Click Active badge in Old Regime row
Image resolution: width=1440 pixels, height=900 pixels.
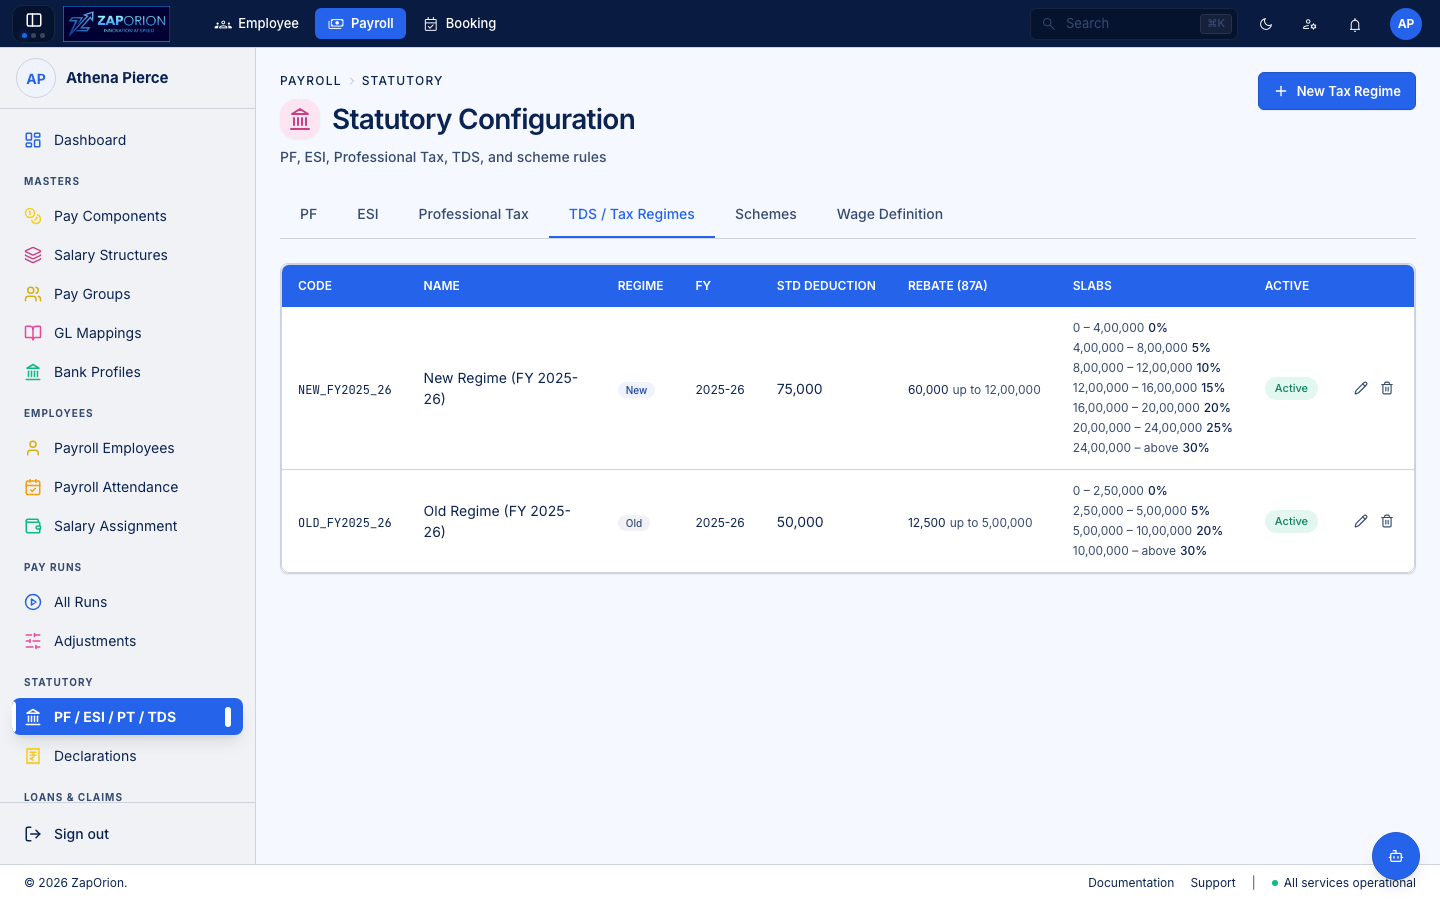[x=1291, y=521]
